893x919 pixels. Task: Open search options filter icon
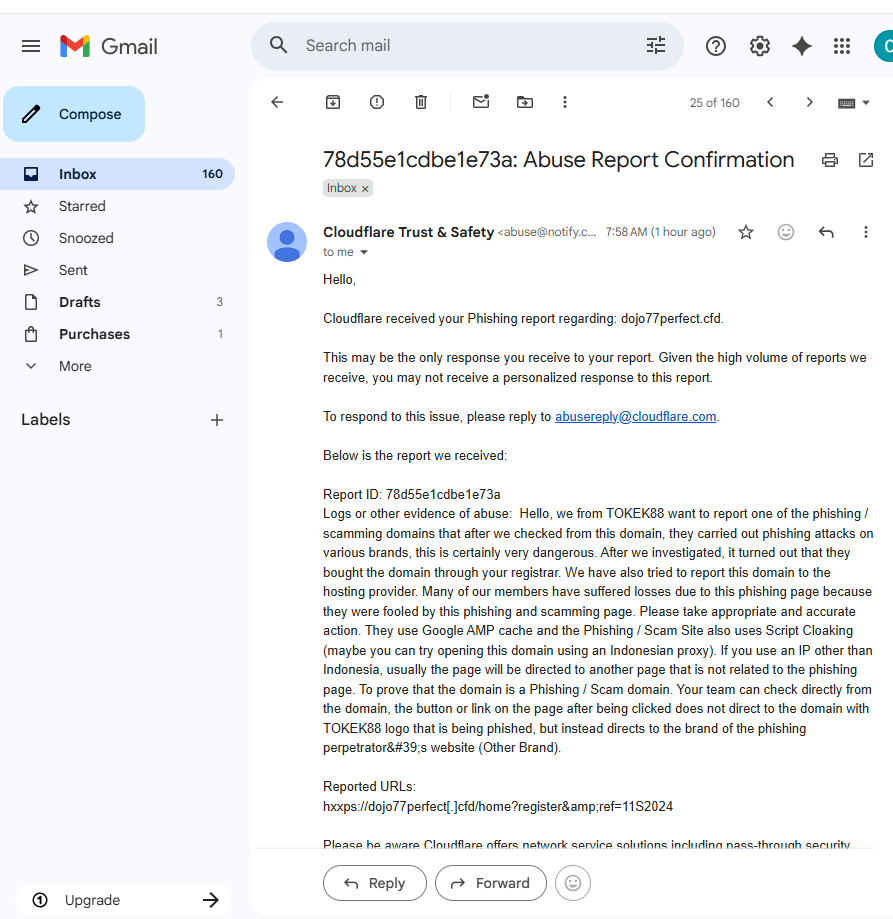[x=656, y=45]
